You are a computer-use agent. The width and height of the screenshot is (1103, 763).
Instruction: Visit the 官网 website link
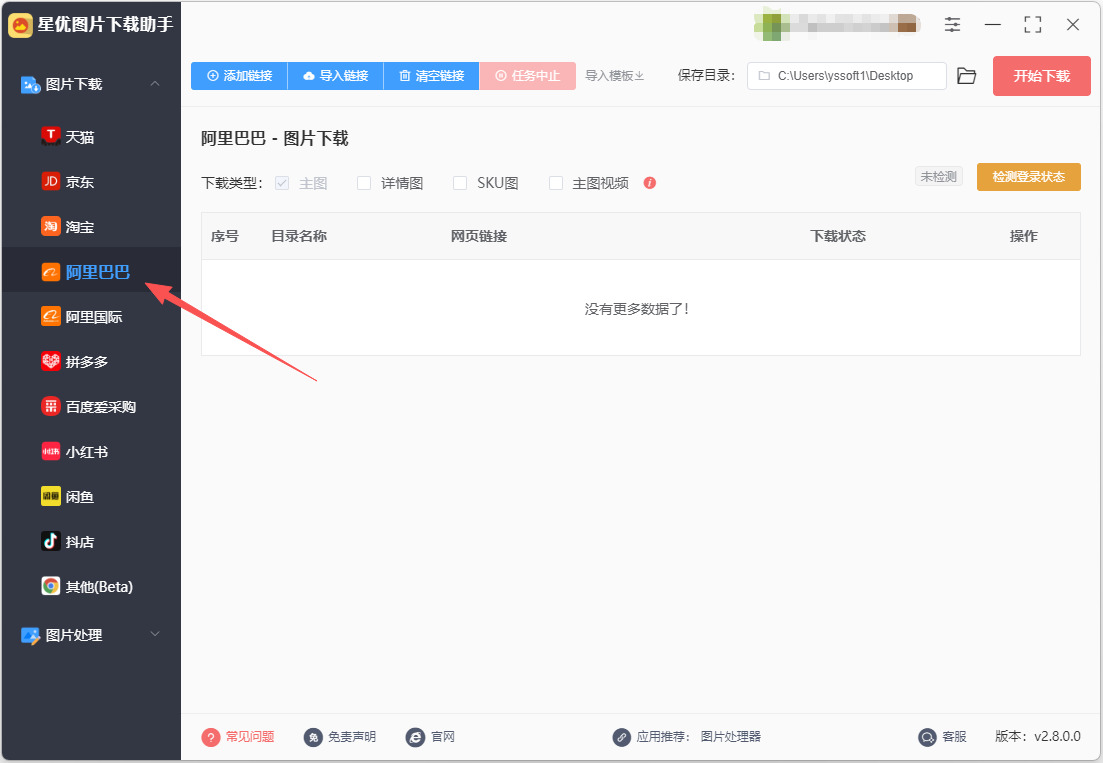[x=431, y=737]
